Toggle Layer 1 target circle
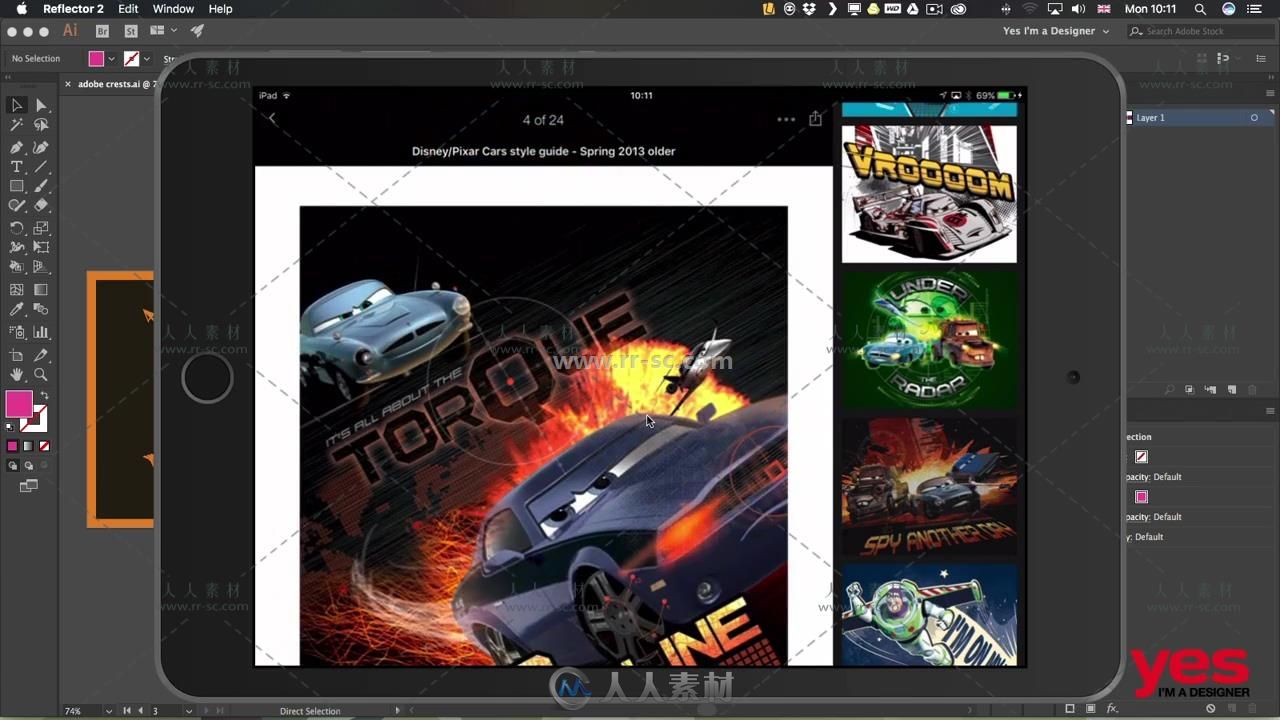This screenshot has height=720, width=1280. click(x=1254, y=118)
